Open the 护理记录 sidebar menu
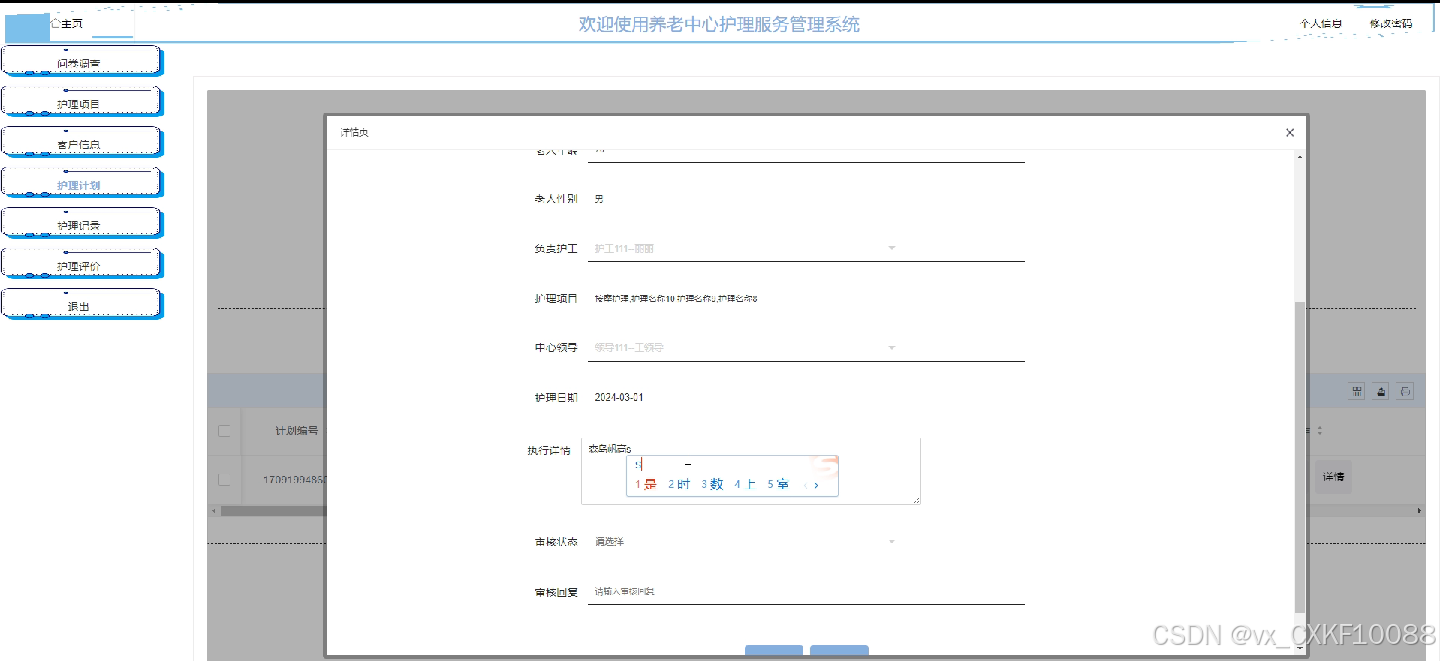 (80, 222)
